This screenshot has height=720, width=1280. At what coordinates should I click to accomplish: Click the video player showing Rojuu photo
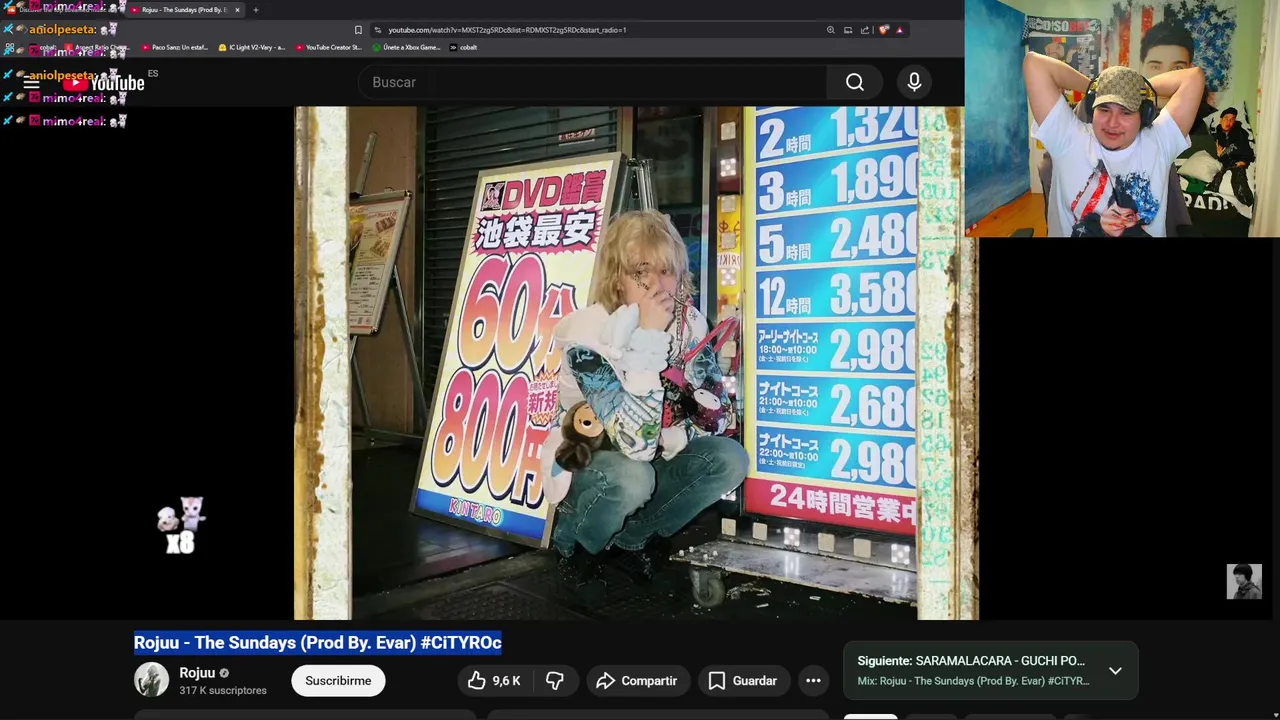(x=636, y=363)
